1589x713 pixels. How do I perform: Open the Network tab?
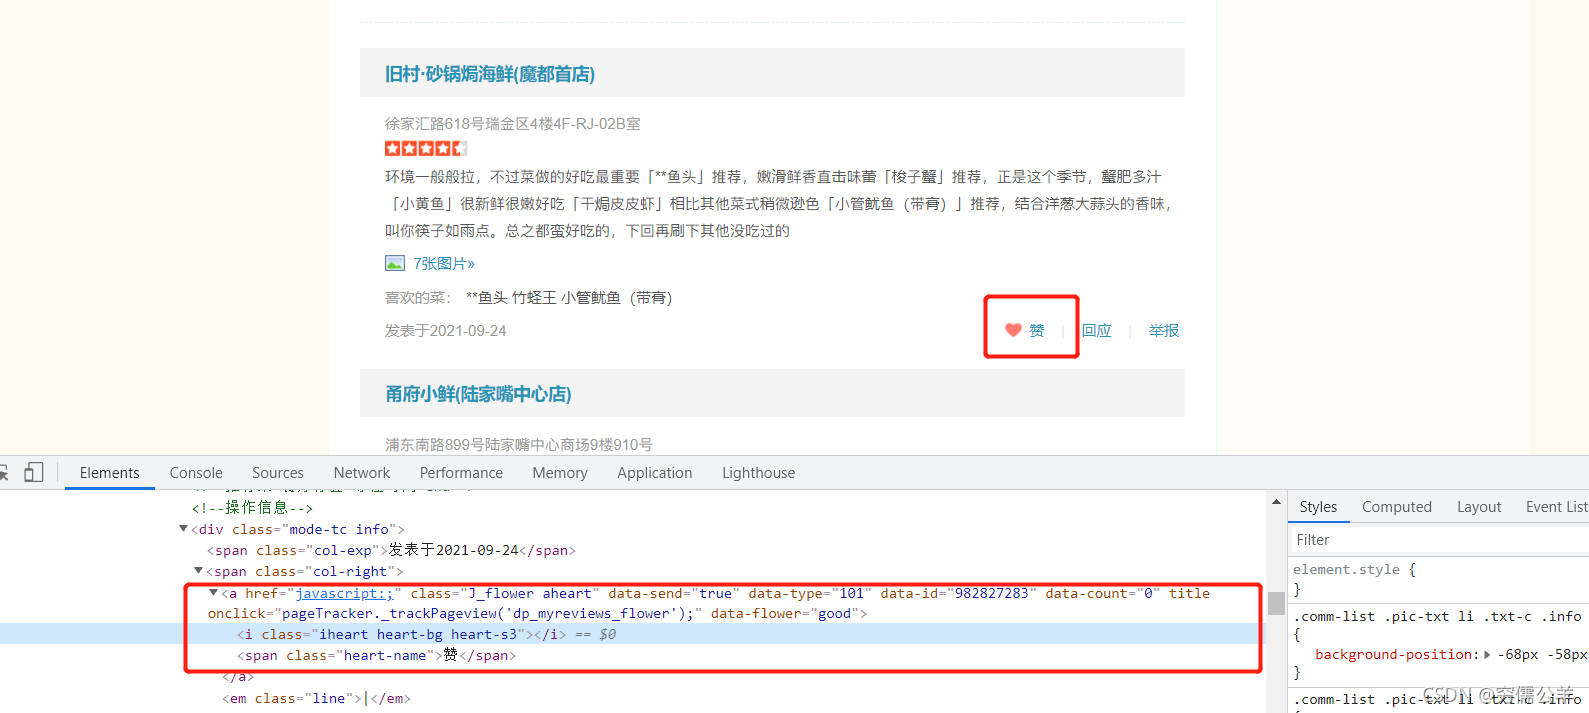pyautogui.click(x=362, y=473)
